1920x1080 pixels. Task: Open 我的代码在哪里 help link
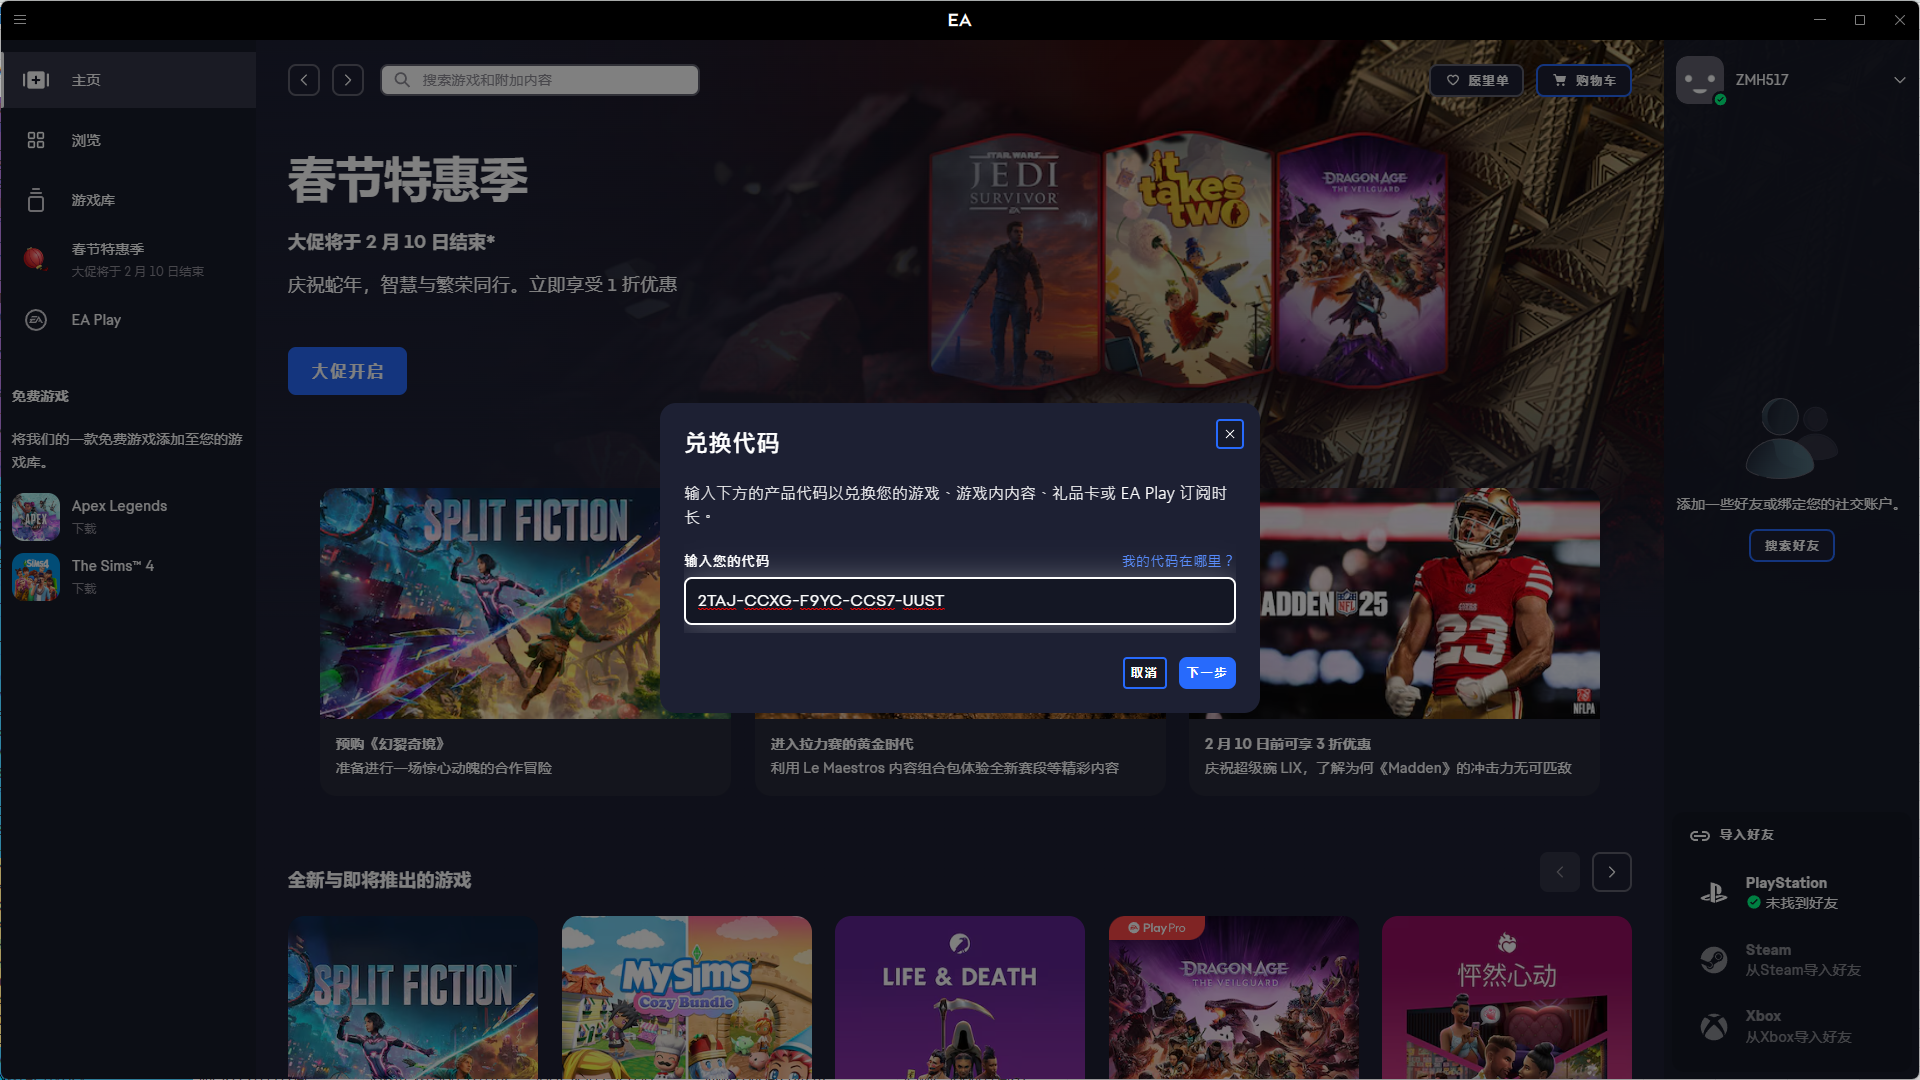(1178, 561)
